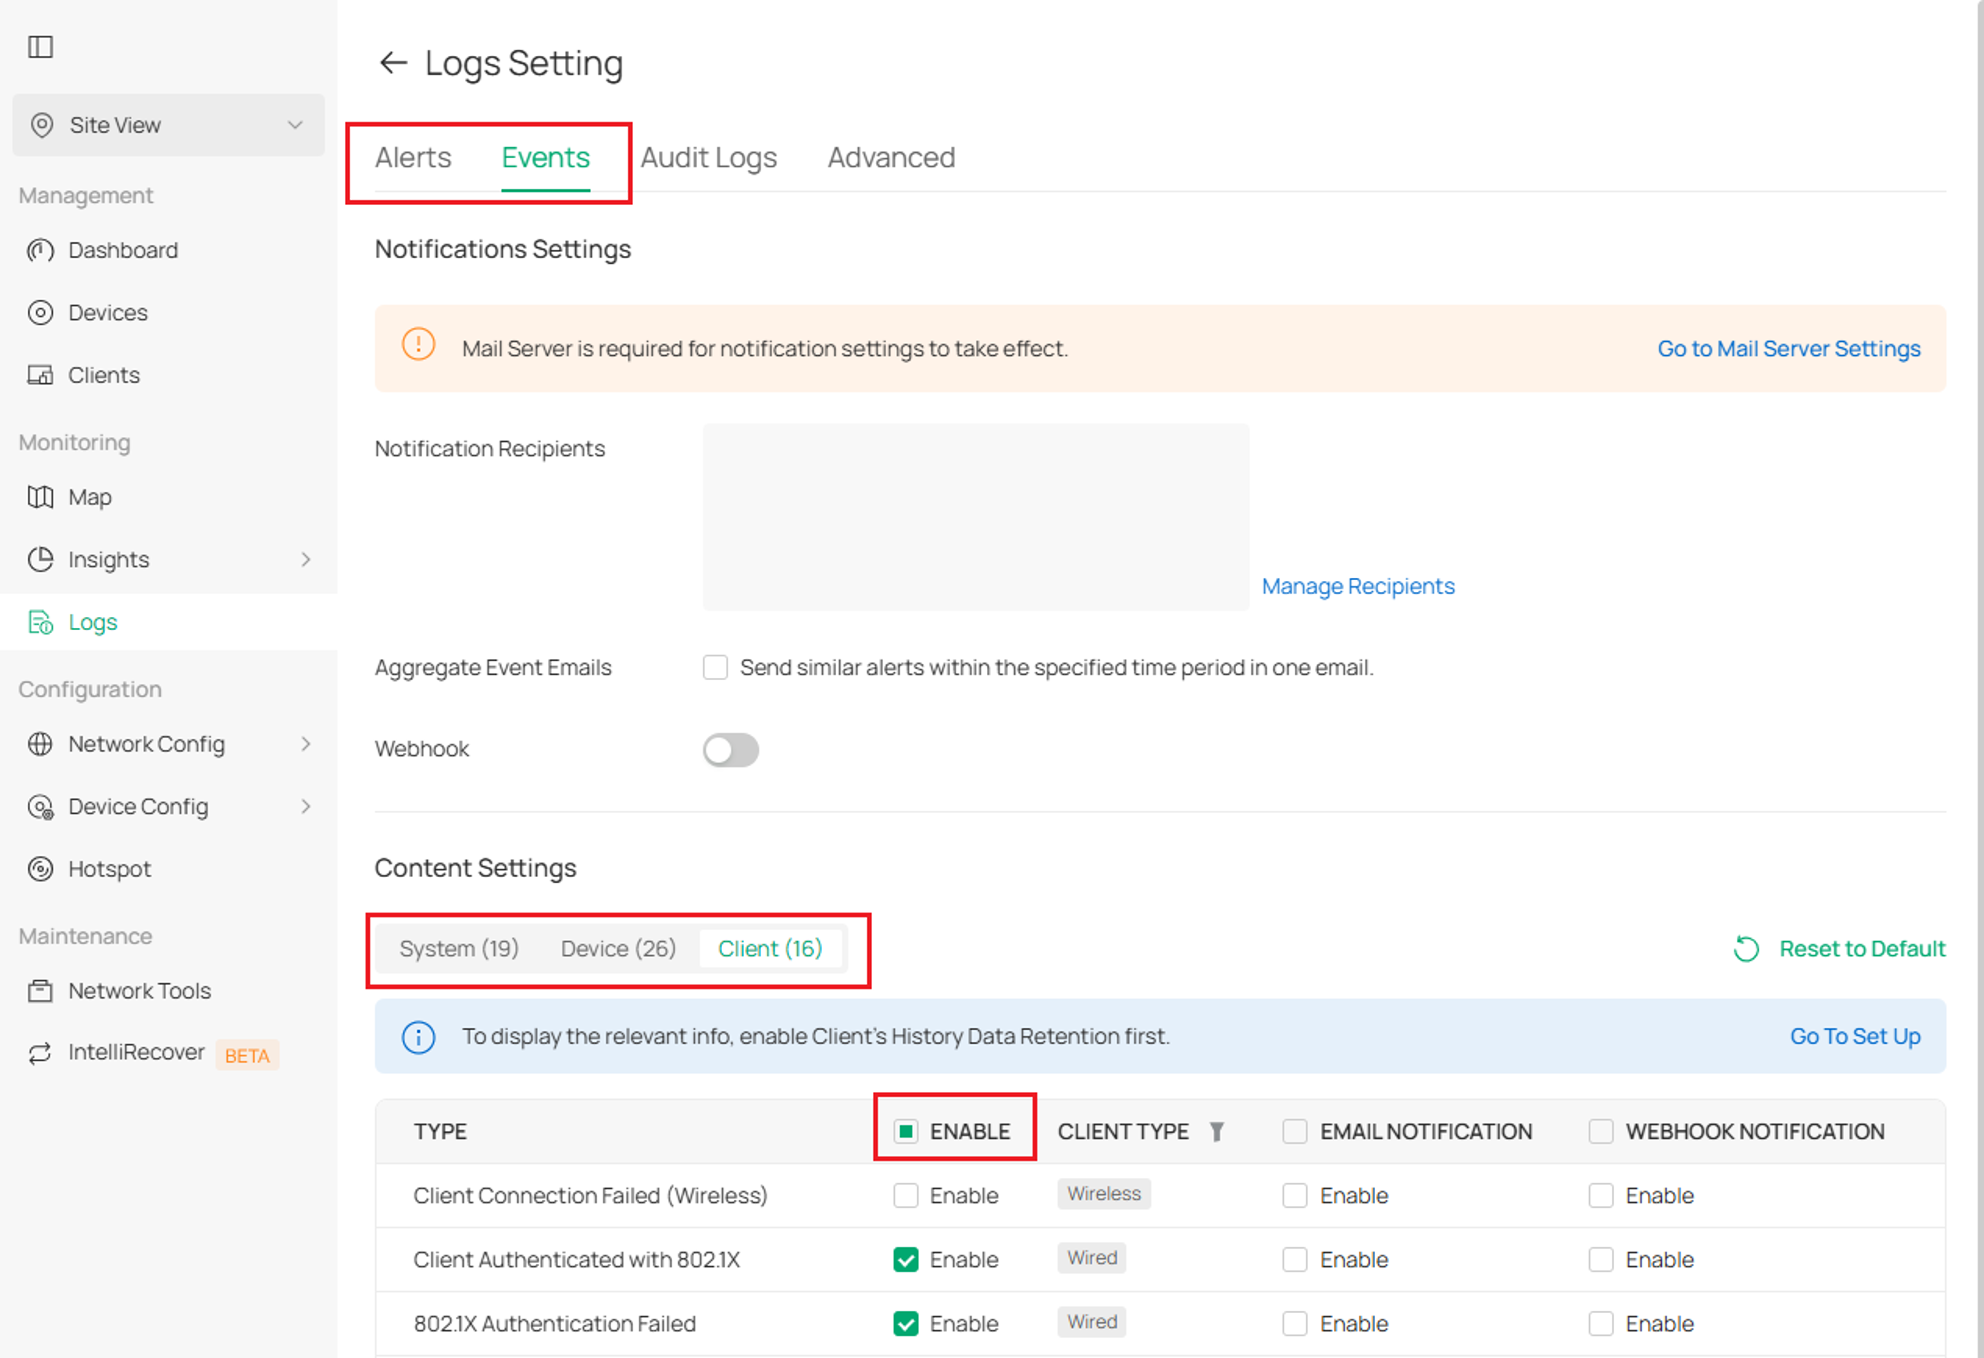Click the Device Config icon
1984x1358 pixels.
(x=40, y=807)
